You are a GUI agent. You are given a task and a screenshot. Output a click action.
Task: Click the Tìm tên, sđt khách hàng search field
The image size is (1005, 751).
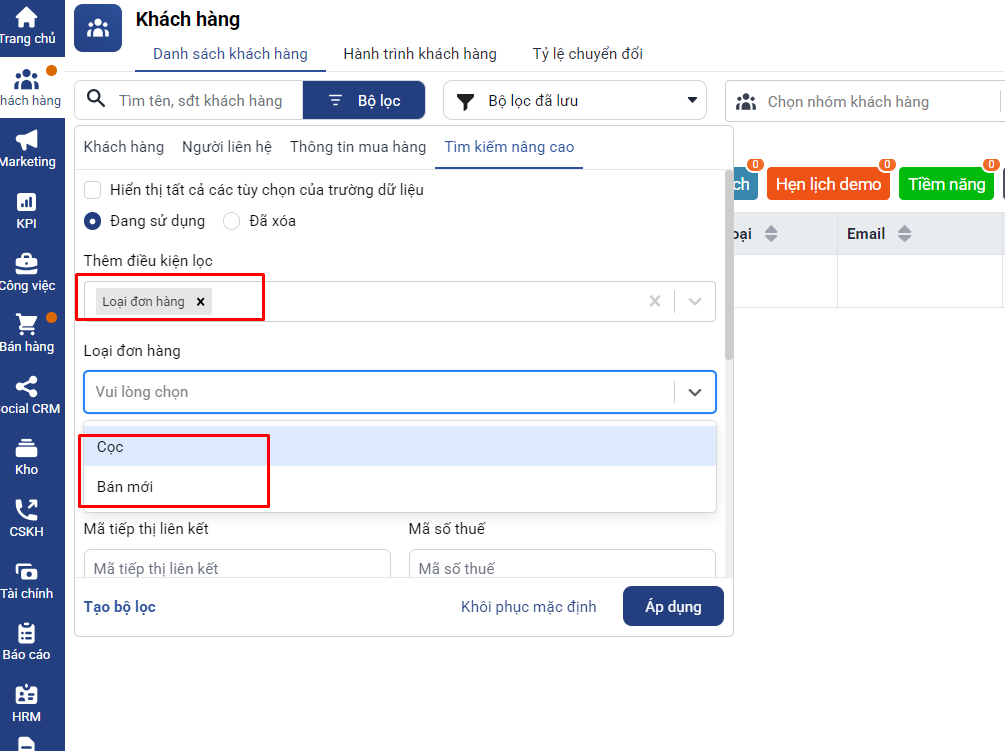pos(200,101)
